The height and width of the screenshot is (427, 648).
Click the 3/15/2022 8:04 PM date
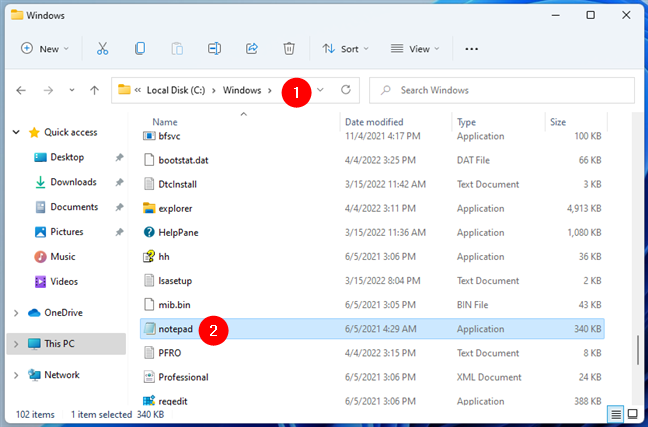point(382,281)
